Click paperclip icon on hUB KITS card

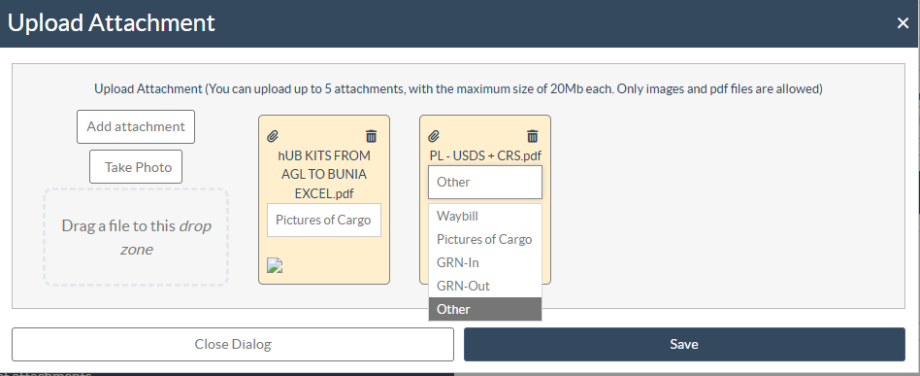tap(272, 136)
